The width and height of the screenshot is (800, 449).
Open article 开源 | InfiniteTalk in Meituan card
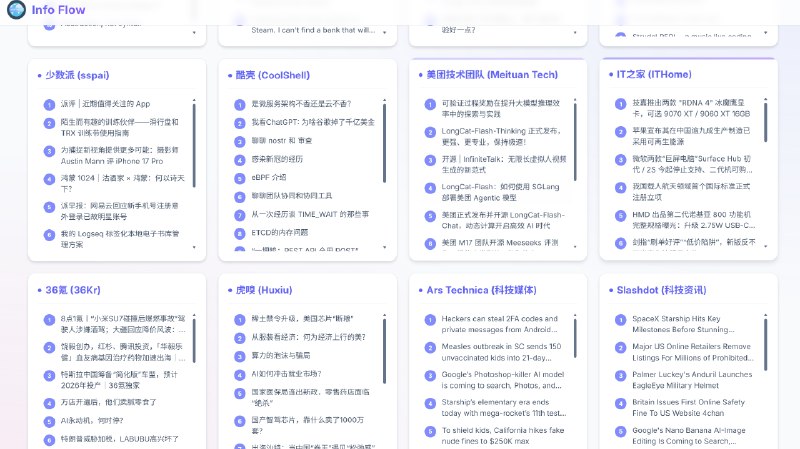click(504, 164)
